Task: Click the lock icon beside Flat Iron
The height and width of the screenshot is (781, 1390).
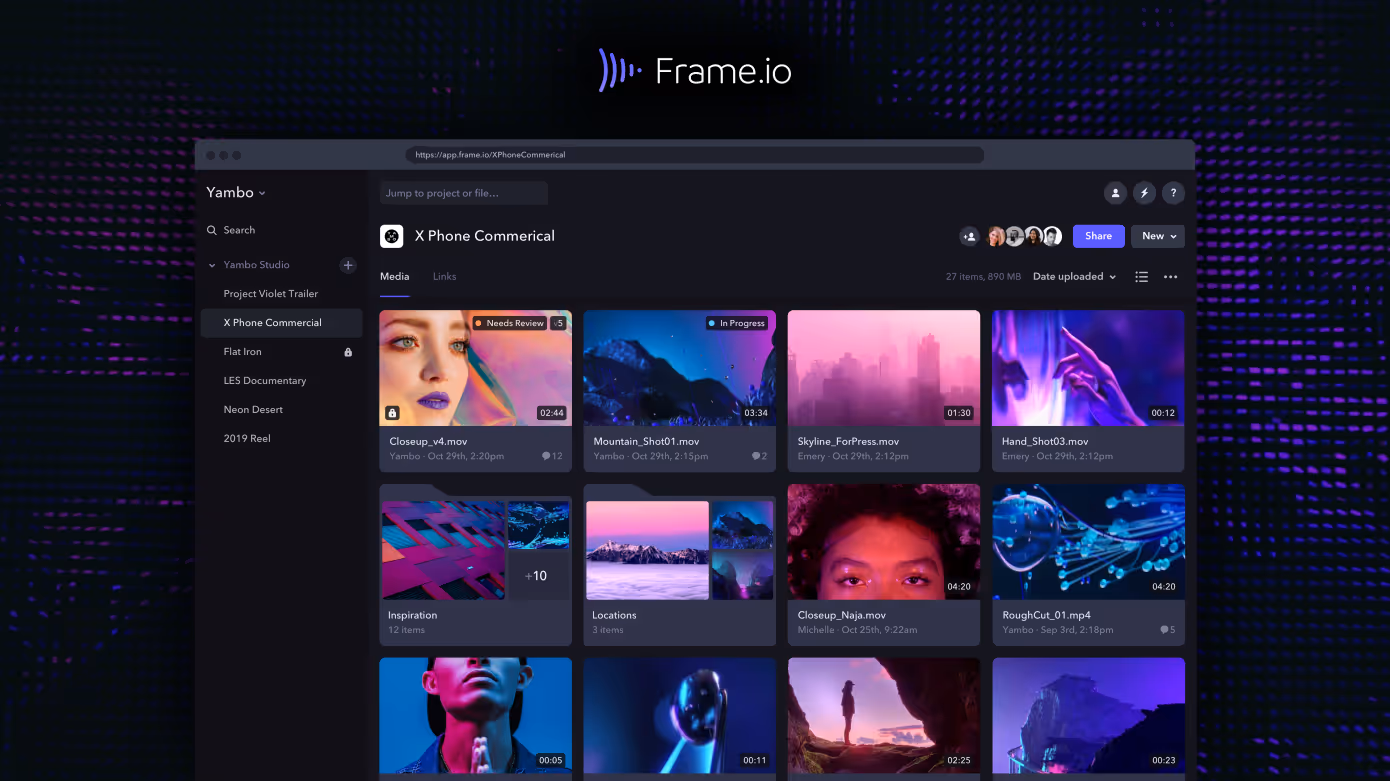Action: (347, 351)
